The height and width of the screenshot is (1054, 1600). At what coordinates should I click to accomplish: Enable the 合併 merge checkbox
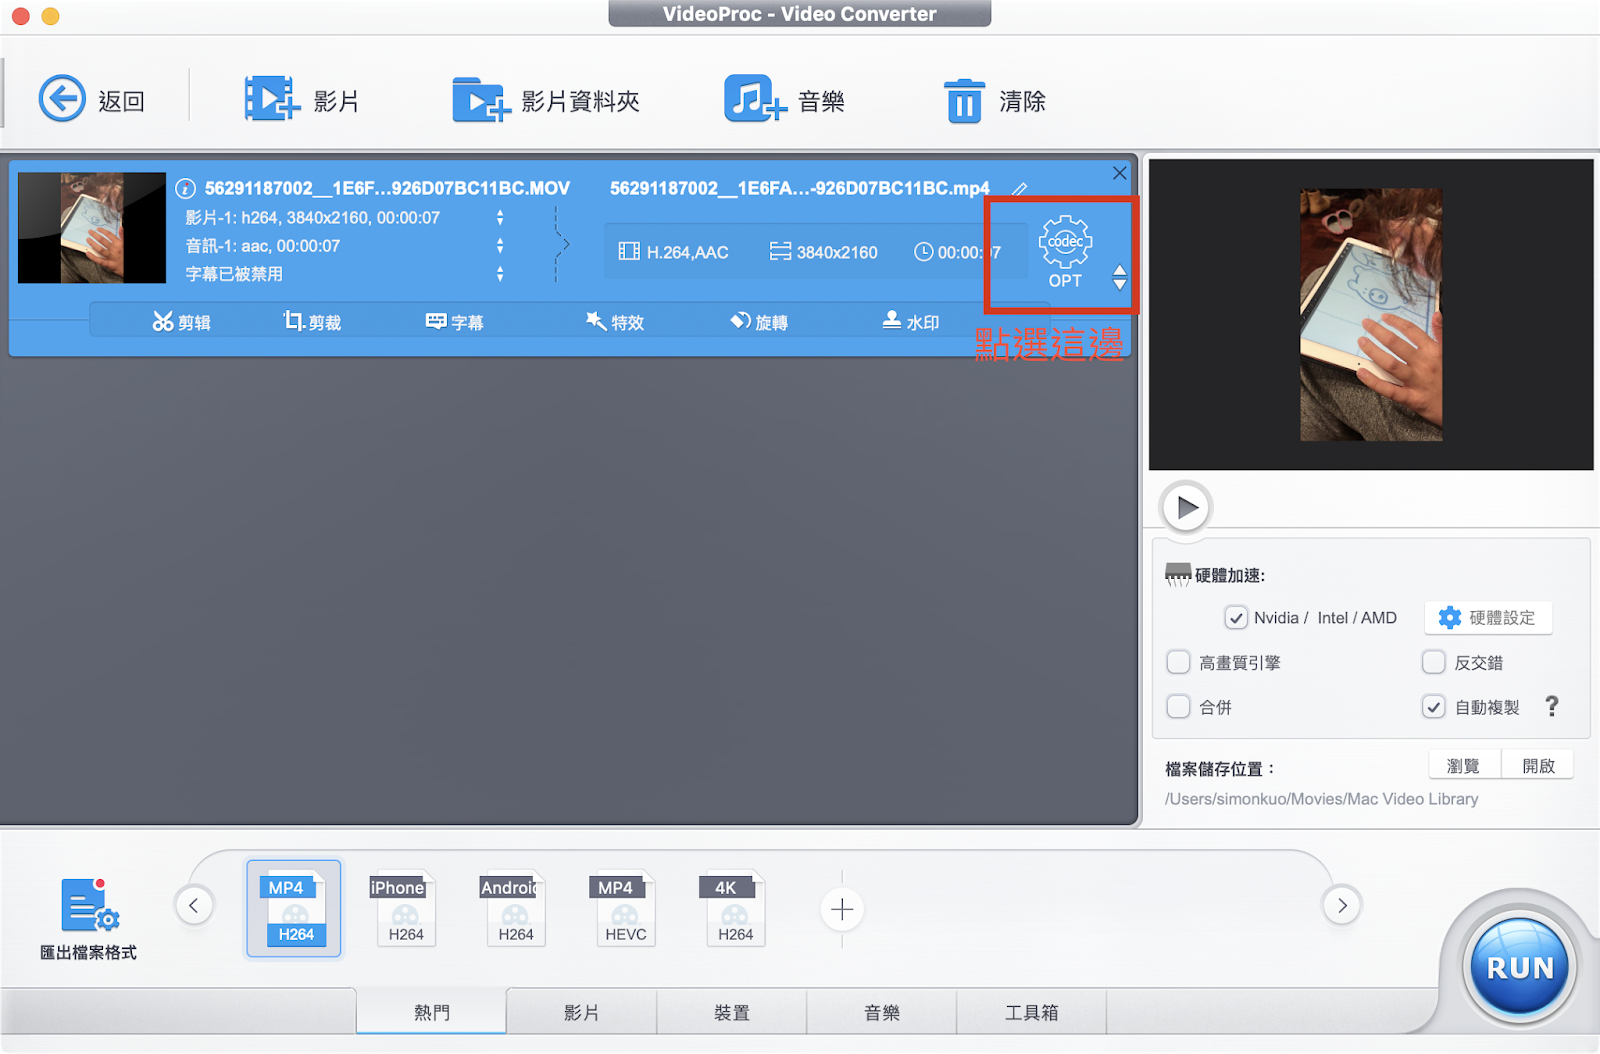1179,707
